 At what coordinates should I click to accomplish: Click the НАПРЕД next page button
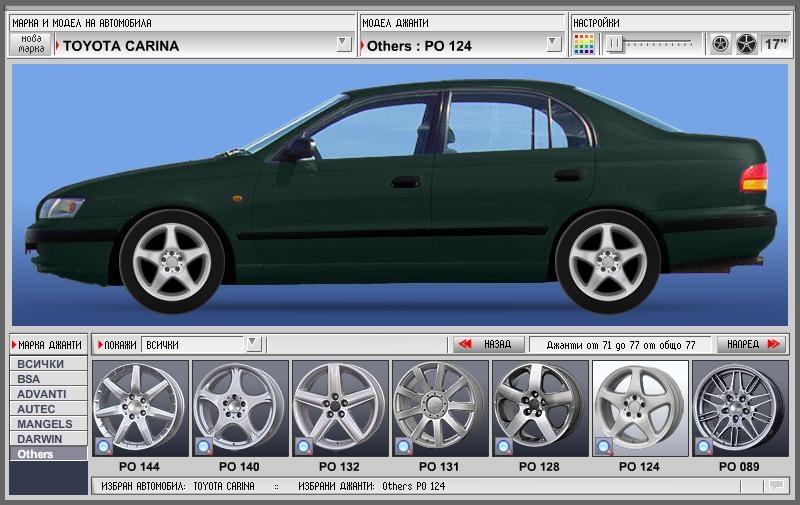751,344
